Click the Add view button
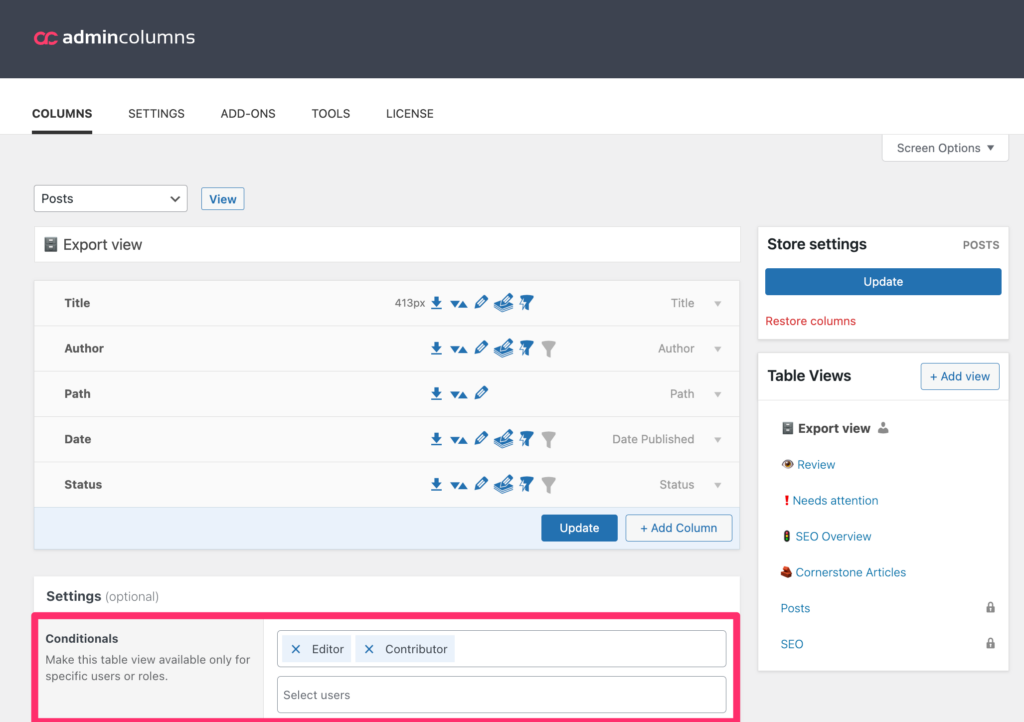 959,377
